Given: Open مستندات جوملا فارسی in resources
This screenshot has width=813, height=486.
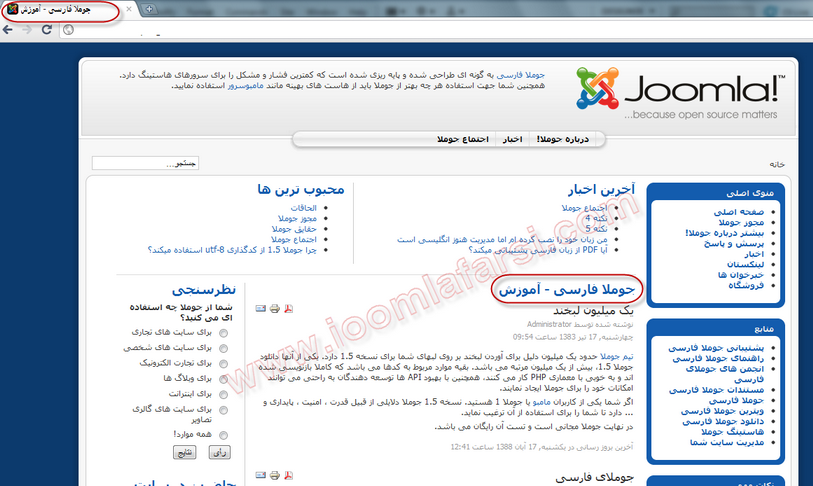Looking at the screenshot, I should tap(716, 390).
